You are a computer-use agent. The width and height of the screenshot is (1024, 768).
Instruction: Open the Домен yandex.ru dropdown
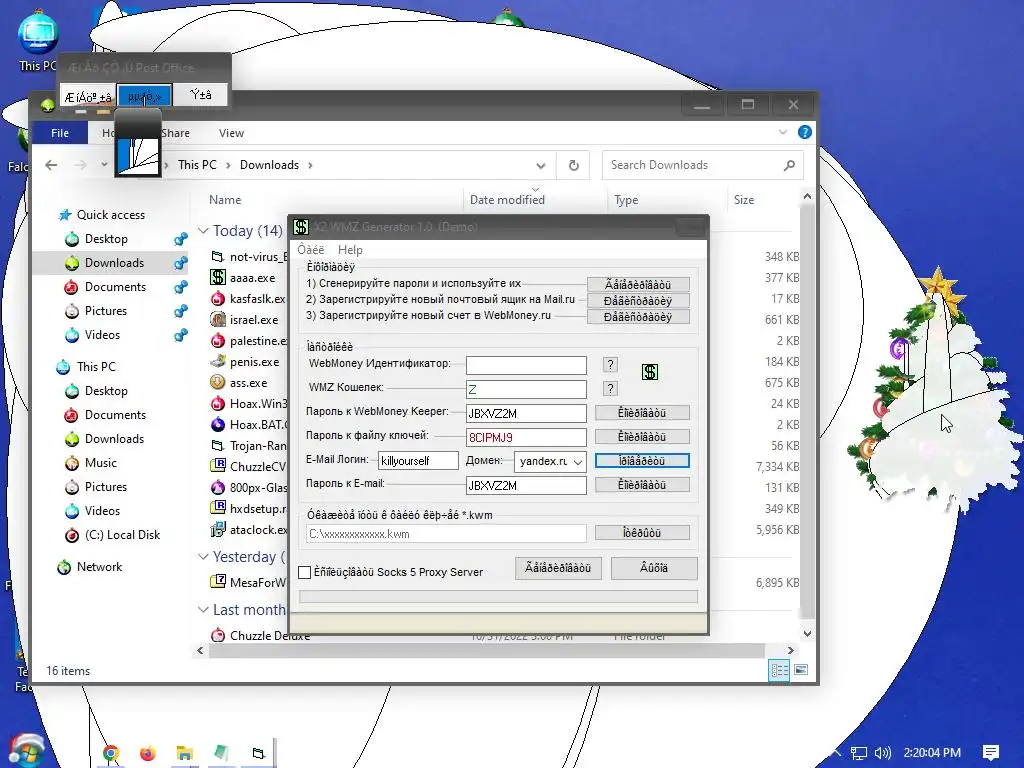point(578,462)
